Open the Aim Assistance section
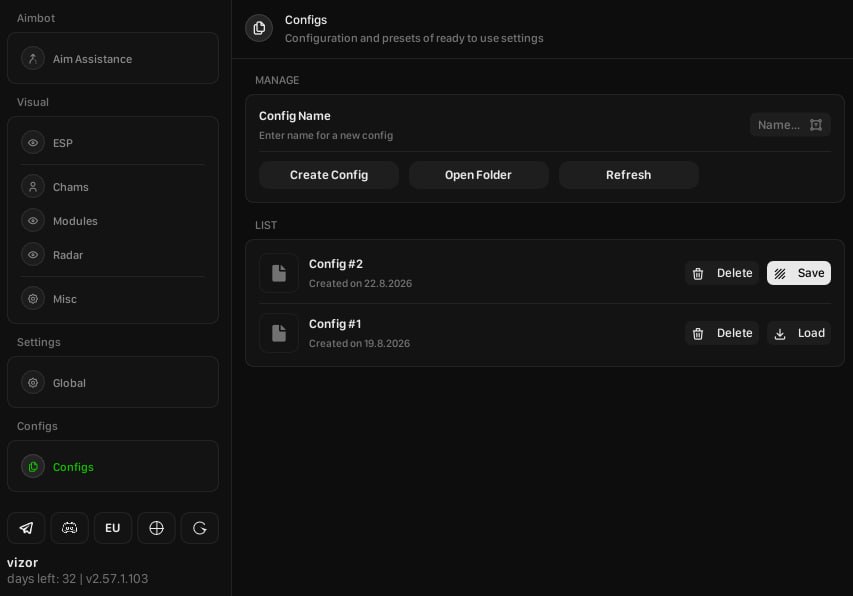The width and height of the screenshot is (853, 596). click(x=113, y=59)
